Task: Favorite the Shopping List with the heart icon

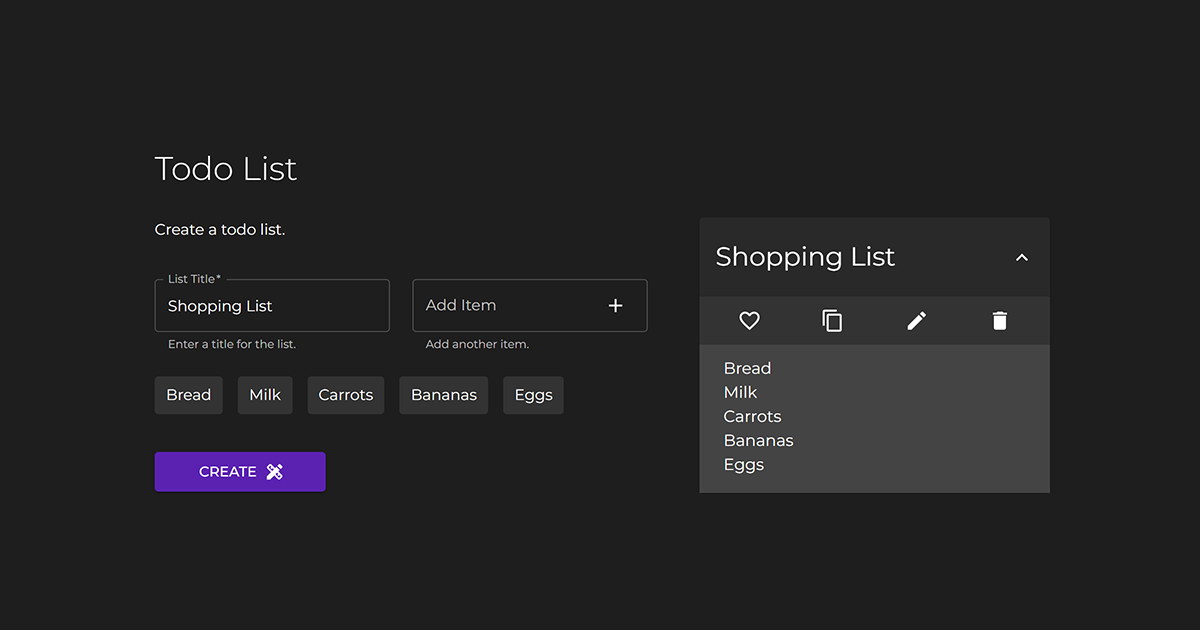Action: [749, 320]
